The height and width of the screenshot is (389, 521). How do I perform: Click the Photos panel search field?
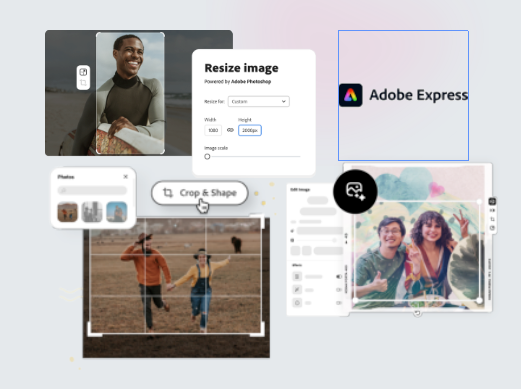click(x=92, y=190)
